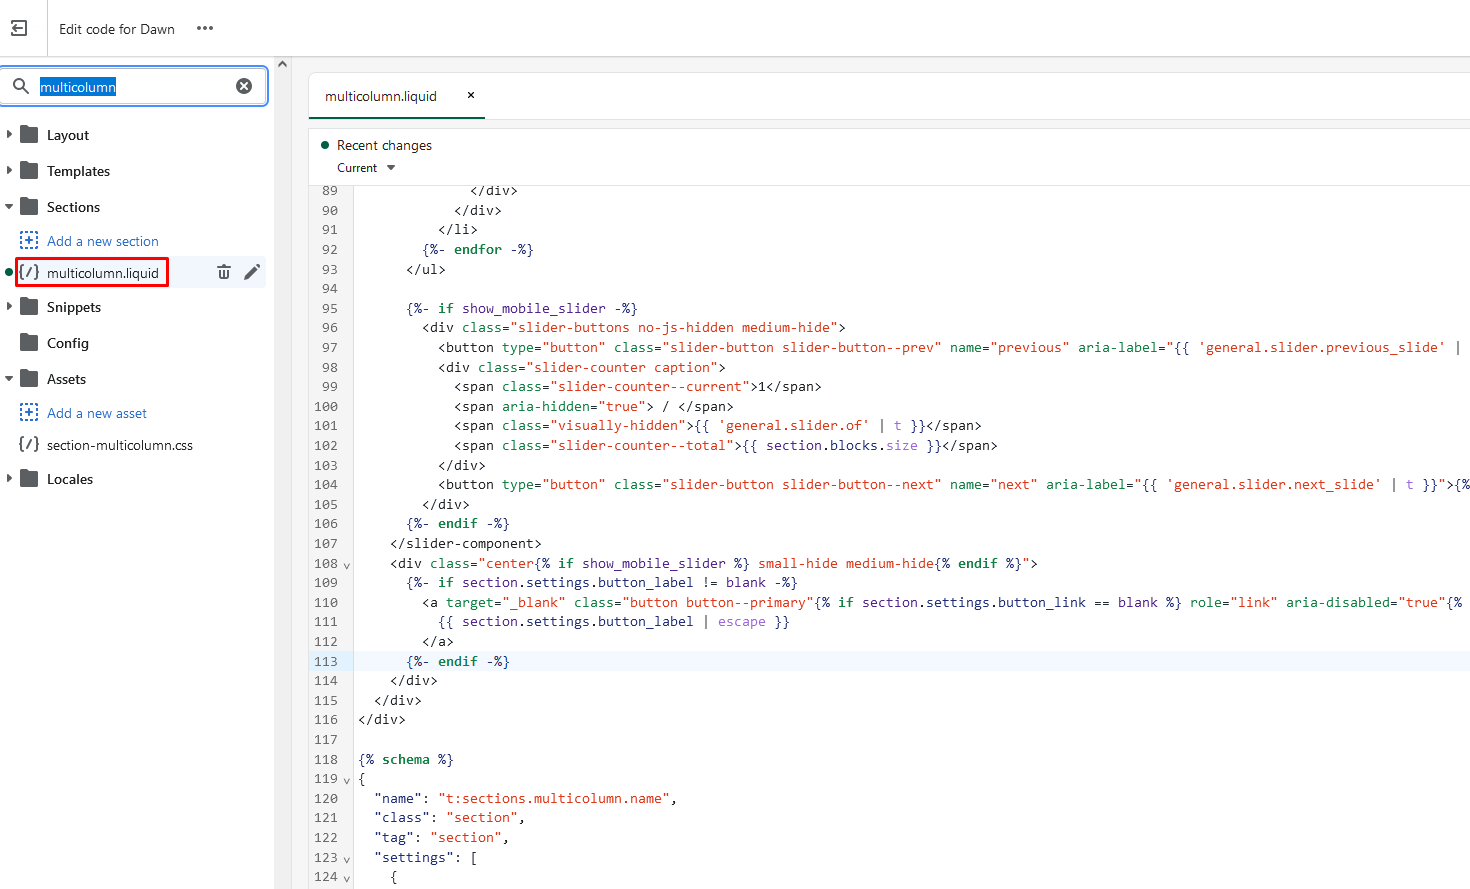1470x889 pixels.
Task: Expand the Locales folder arrow
Action: coord(10,478)
